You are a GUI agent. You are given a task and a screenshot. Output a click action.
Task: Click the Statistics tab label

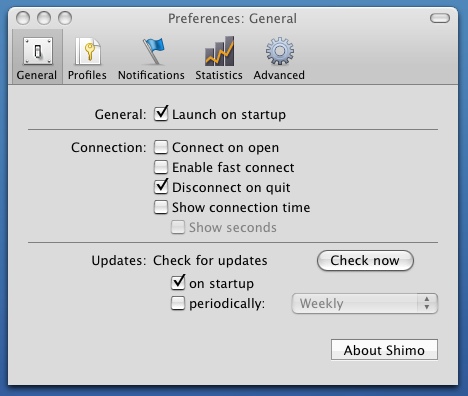(x=219, y=75)
